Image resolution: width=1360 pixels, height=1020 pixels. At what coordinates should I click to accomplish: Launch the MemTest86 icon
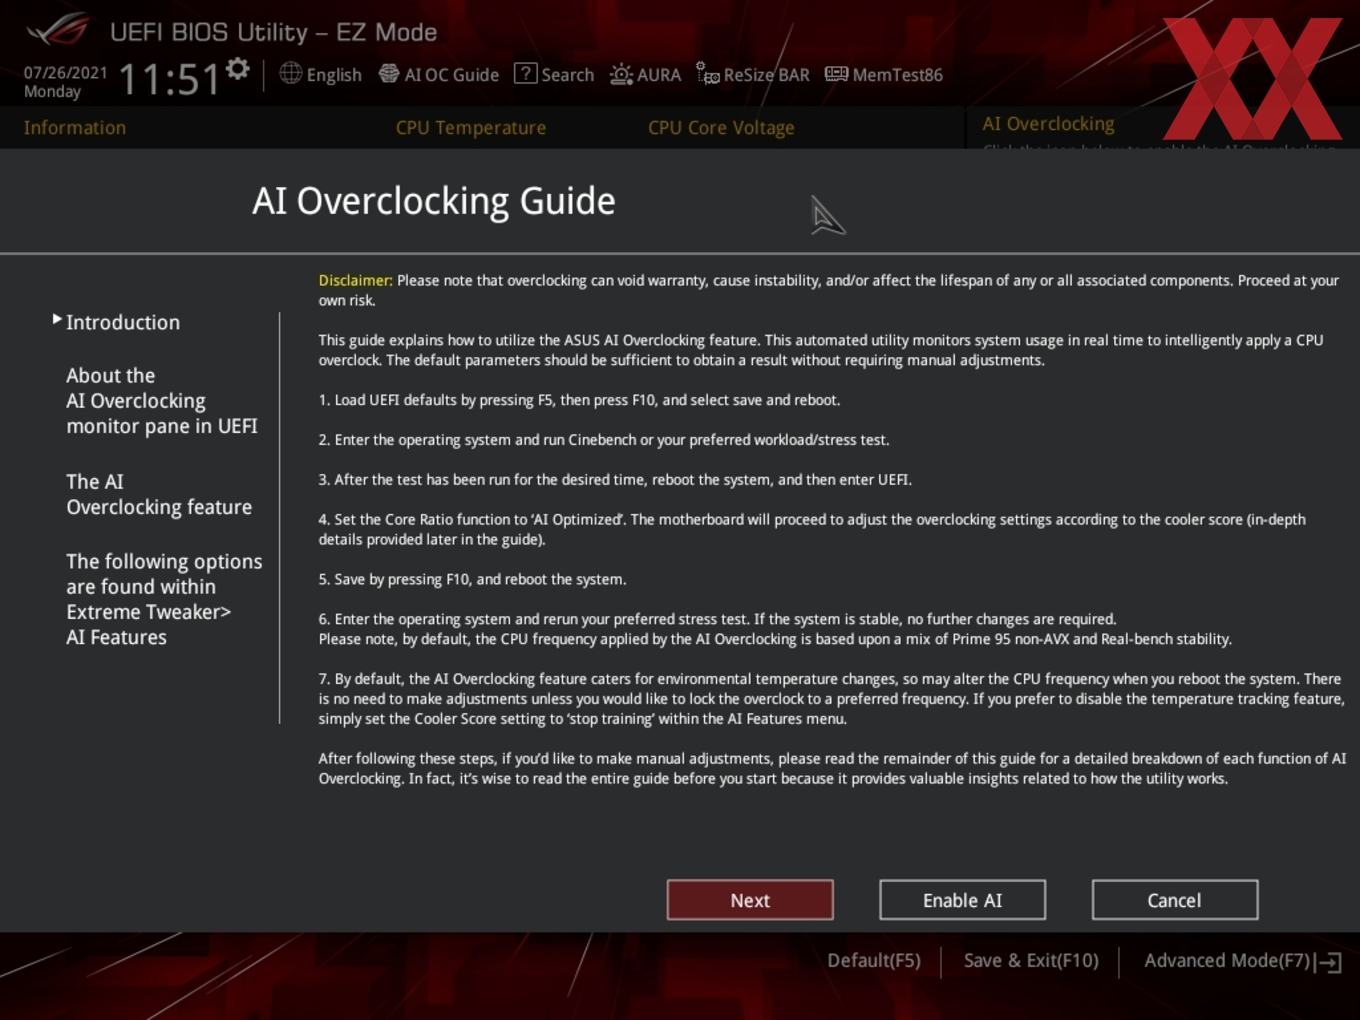[x=836, y=74]
